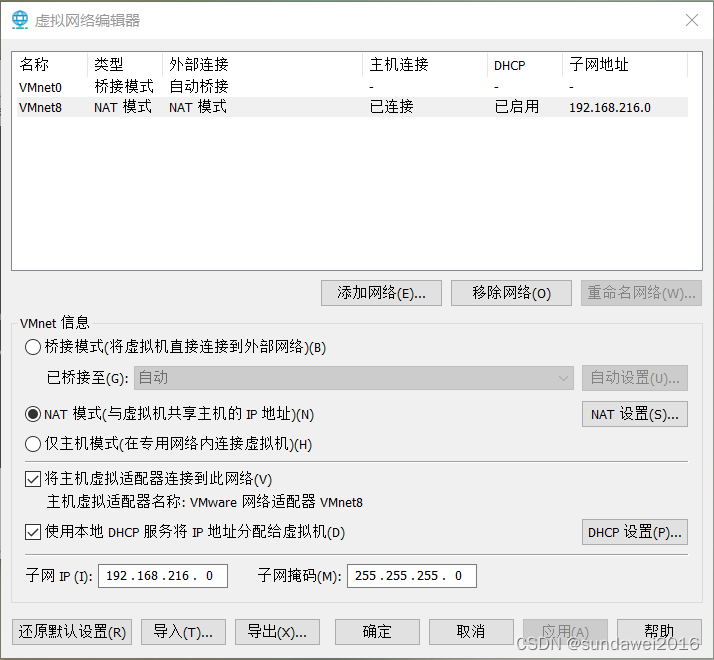
Task: Toggle 使用本地 DHCP 服务 checkbox
Action: (x=33, y=532)
